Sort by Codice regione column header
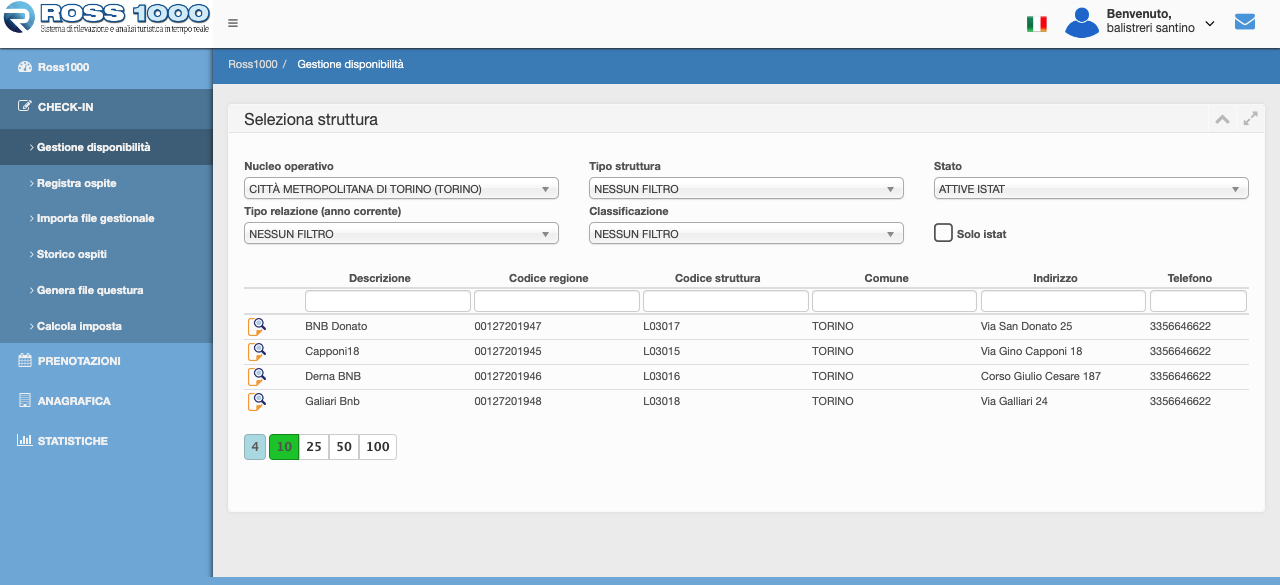Screen dimensions: 1280x585 click(x=548, y=278)
